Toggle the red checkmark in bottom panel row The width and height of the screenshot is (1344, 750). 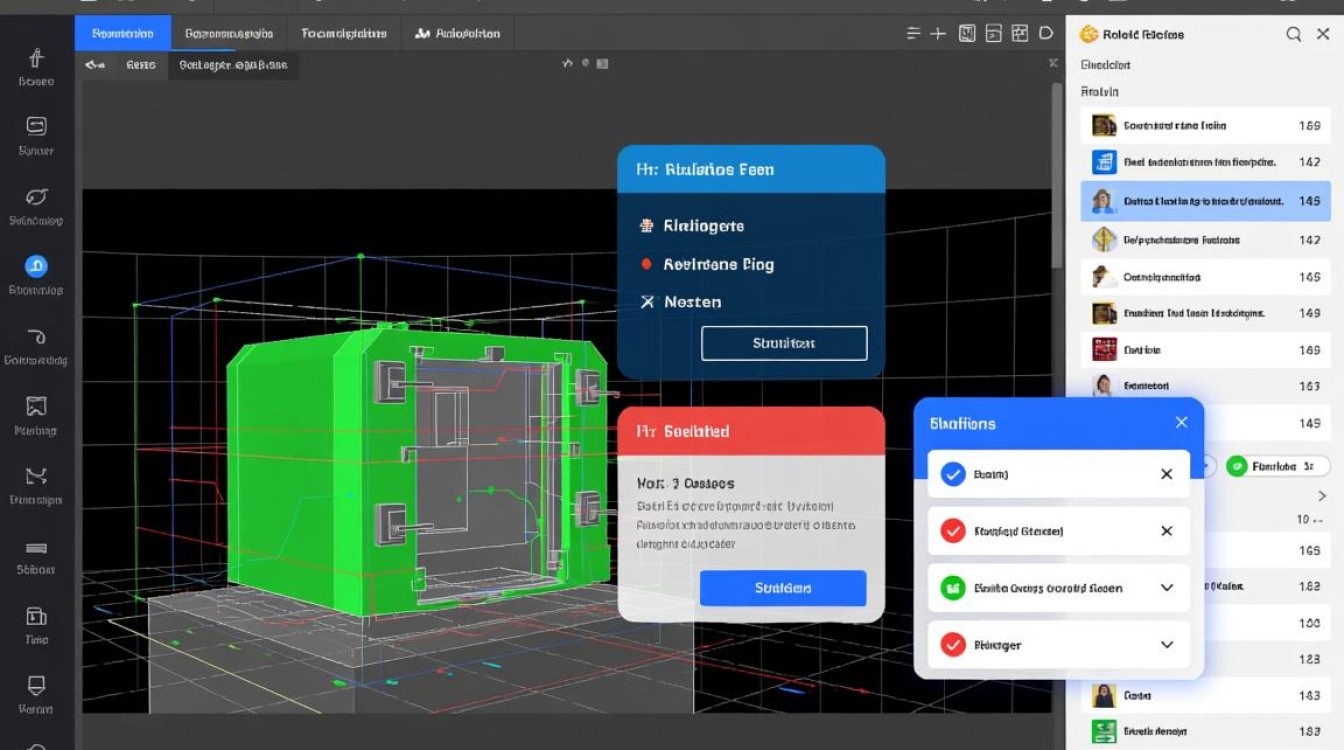[953, 645]
